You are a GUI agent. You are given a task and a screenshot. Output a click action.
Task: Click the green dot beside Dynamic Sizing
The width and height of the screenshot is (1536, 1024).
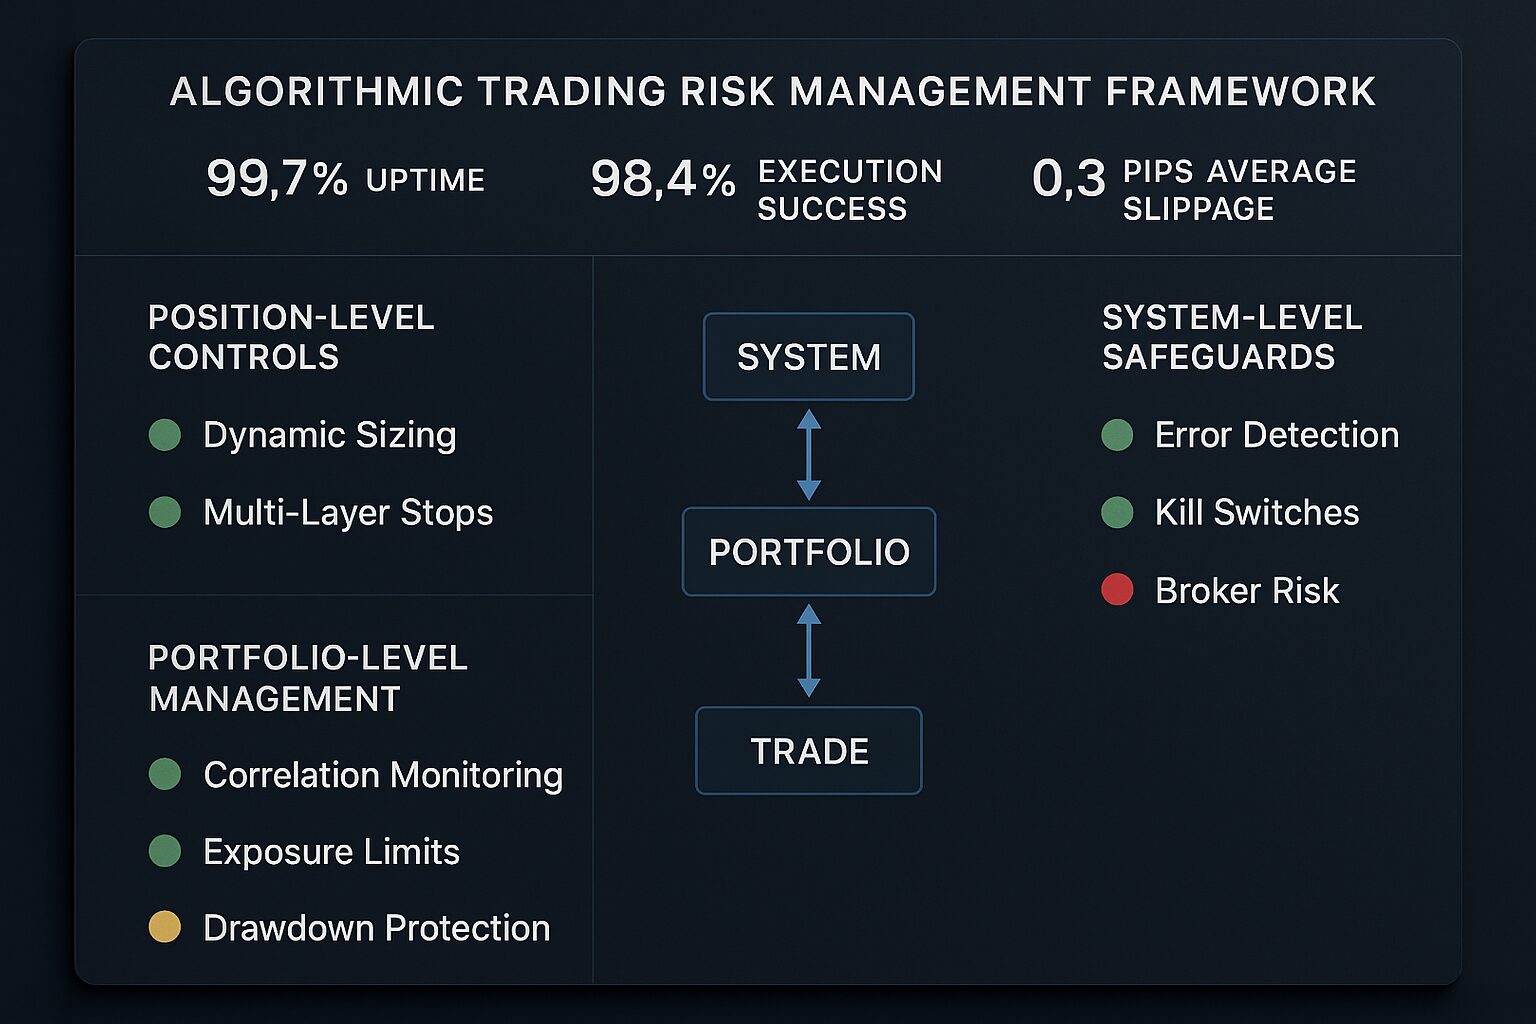tap(165, 435)
